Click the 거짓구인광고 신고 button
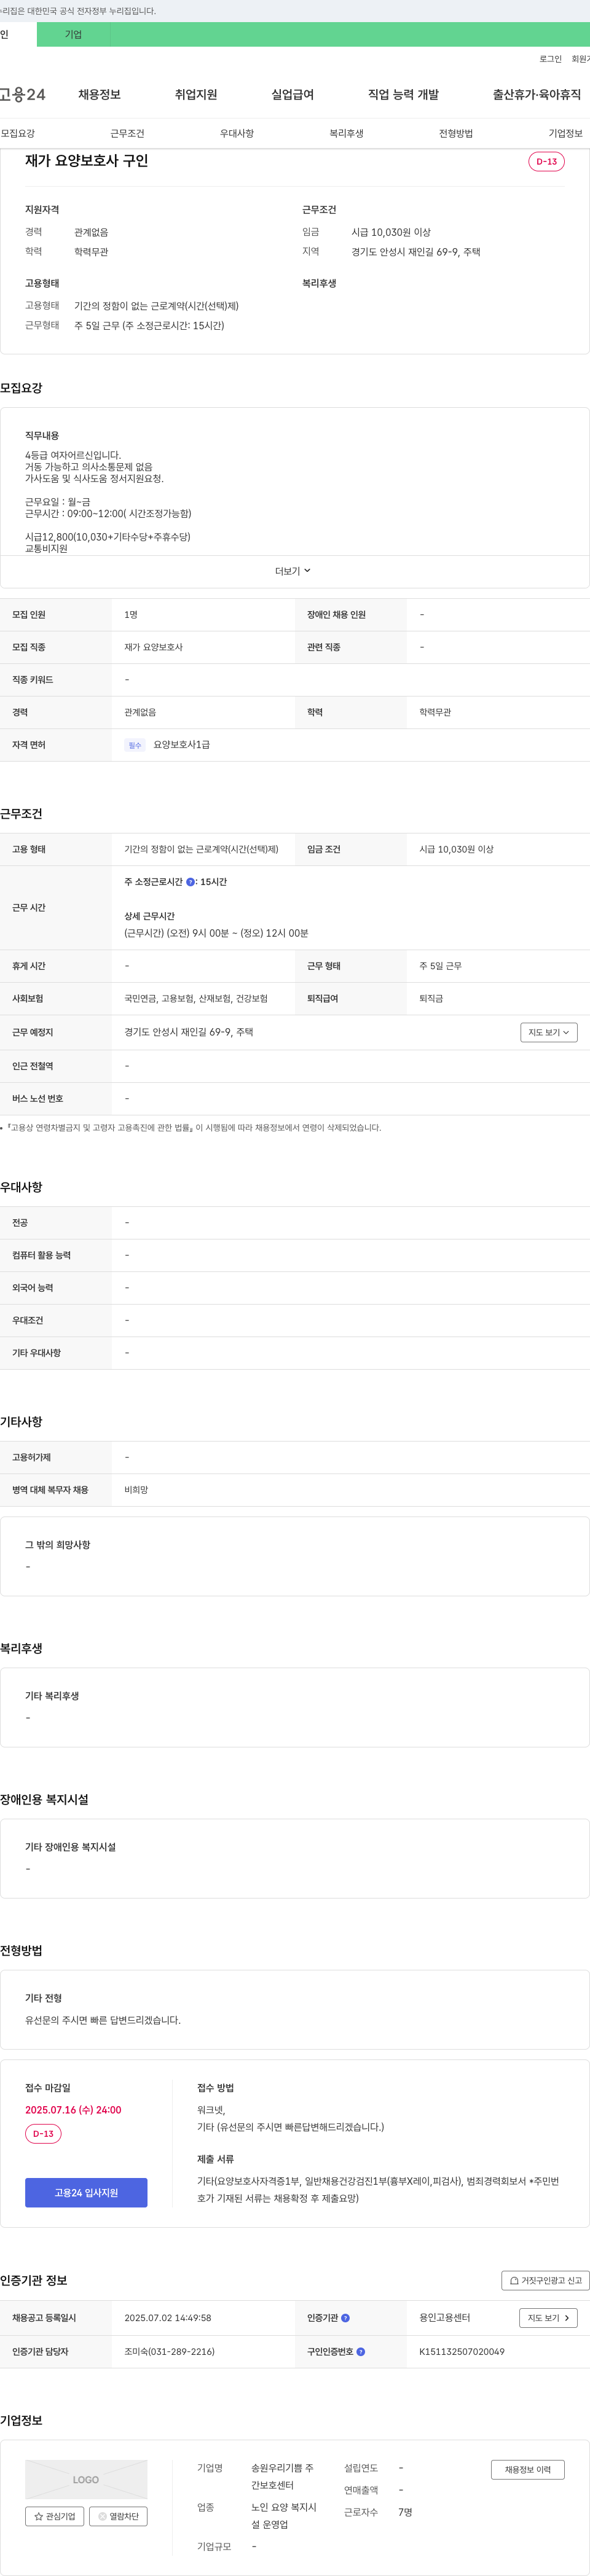 545,2281
